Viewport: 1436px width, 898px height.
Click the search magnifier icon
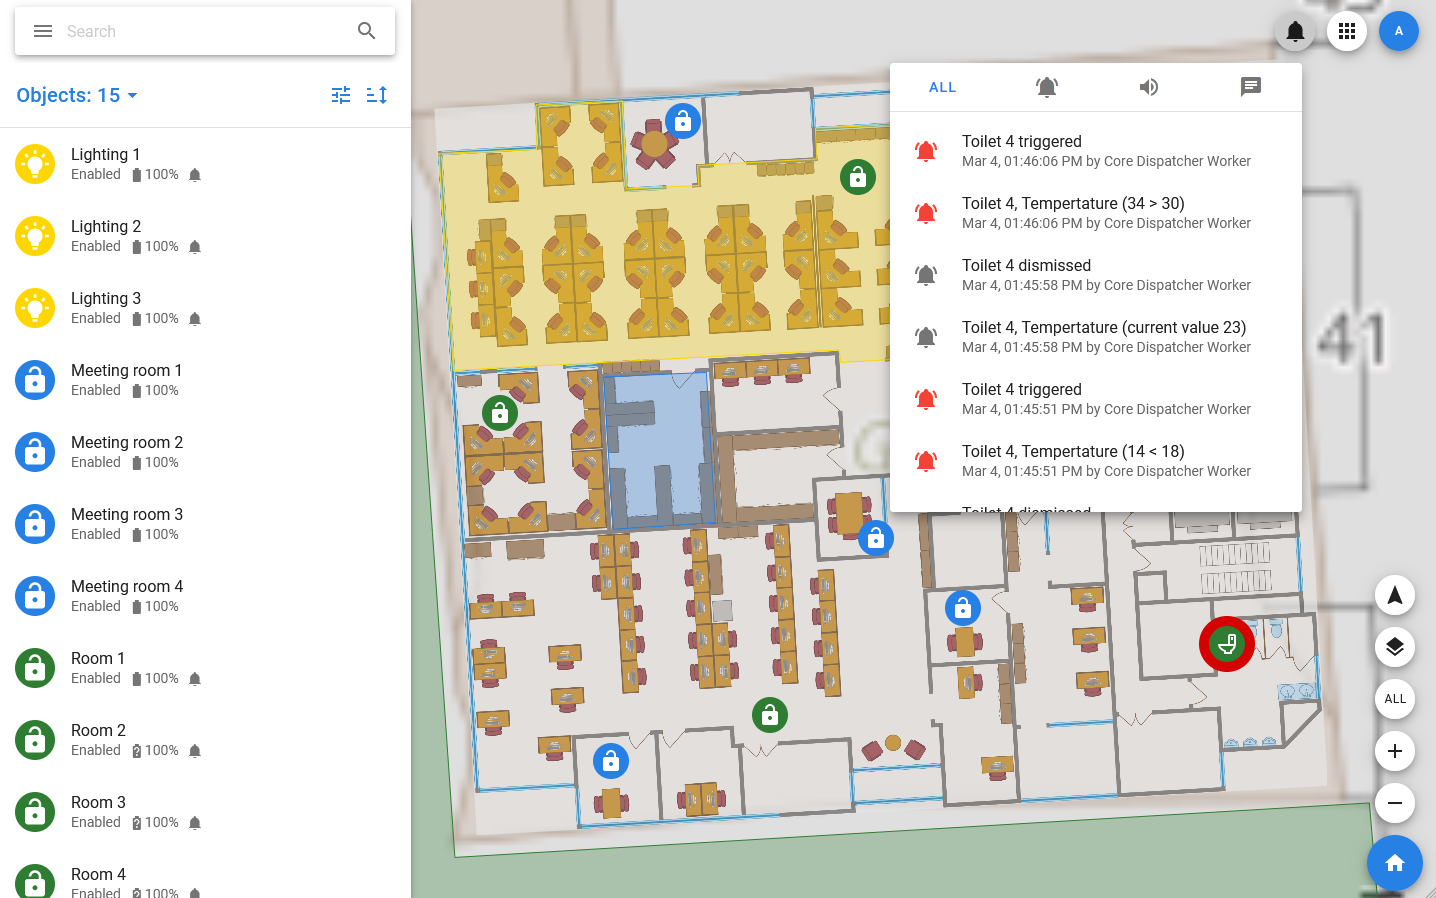click(x=367, y=31)
